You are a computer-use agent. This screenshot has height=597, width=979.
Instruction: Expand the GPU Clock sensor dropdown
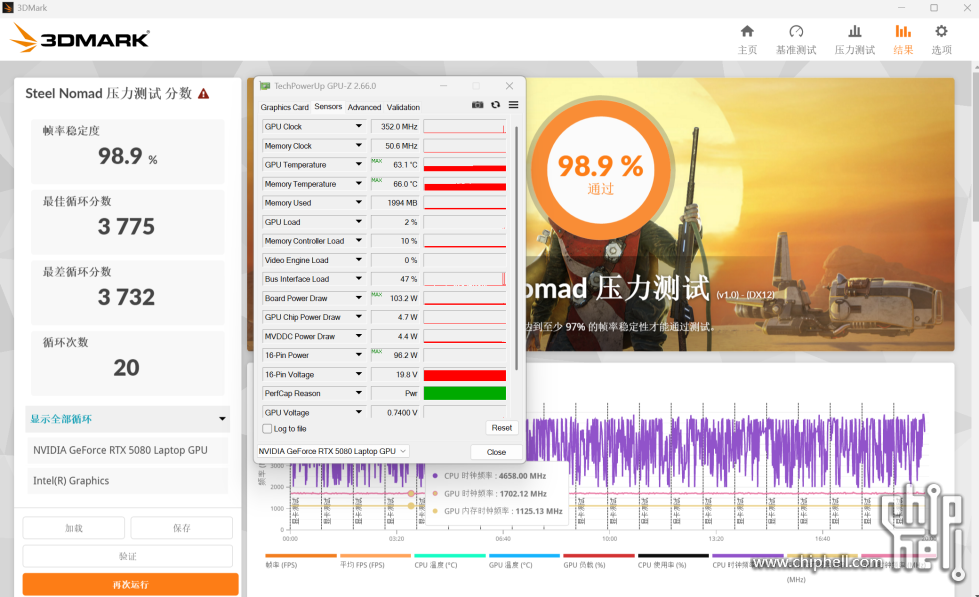(358, 126)
